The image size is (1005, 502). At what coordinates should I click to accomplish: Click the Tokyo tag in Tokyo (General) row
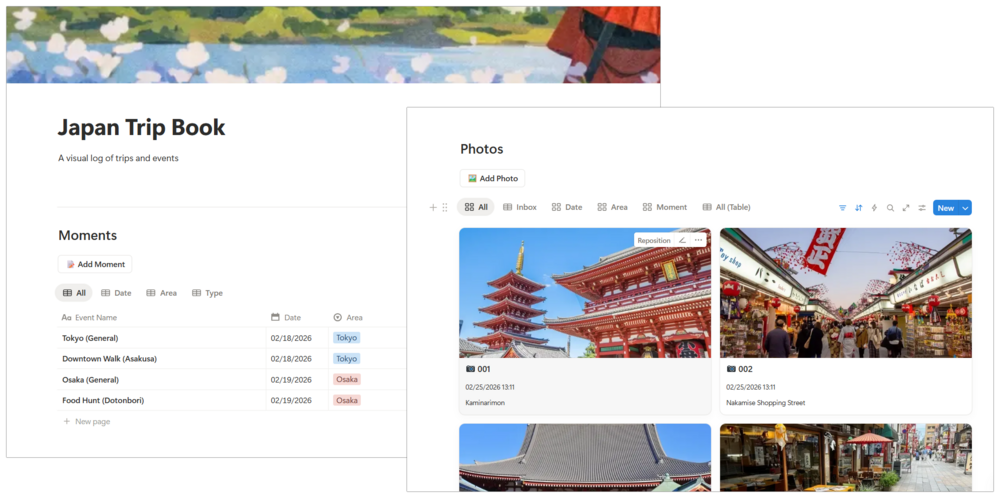pos(347,338)
